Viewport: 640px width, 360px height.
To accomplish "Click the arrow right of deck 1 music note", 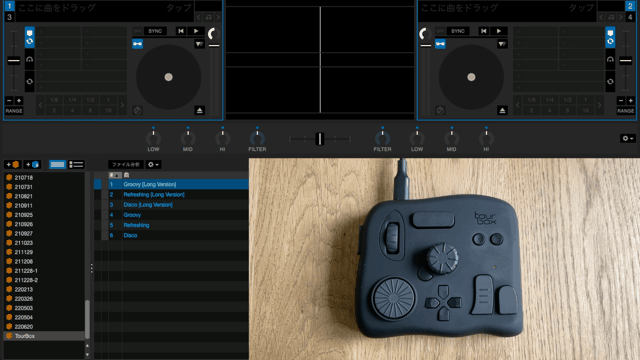I will pyautogui.click(x=218, y=17).
